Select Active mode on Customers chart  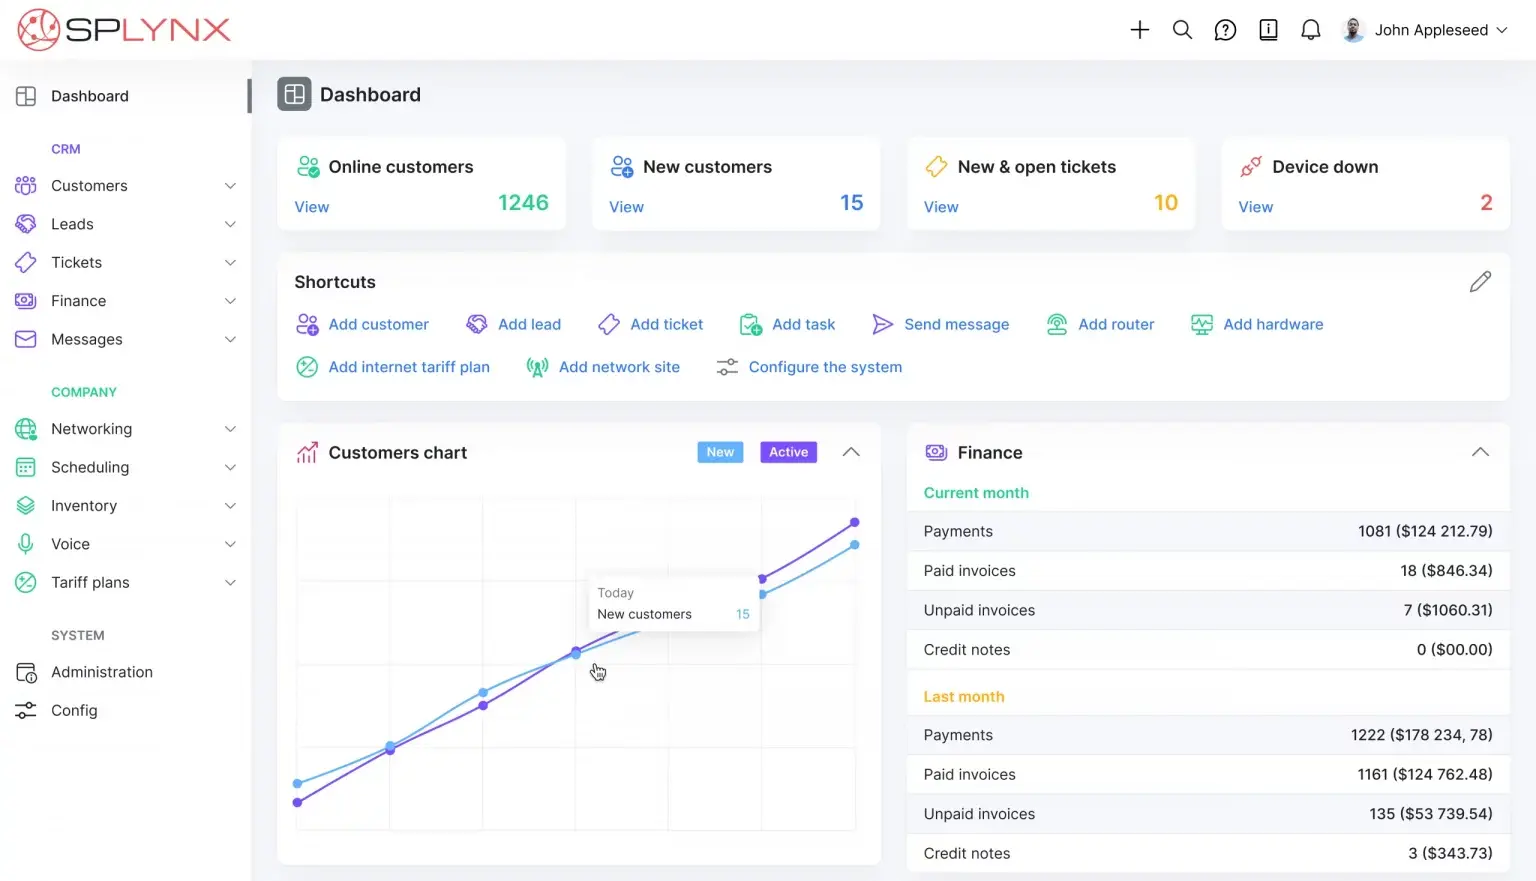[x=787, y=452]
